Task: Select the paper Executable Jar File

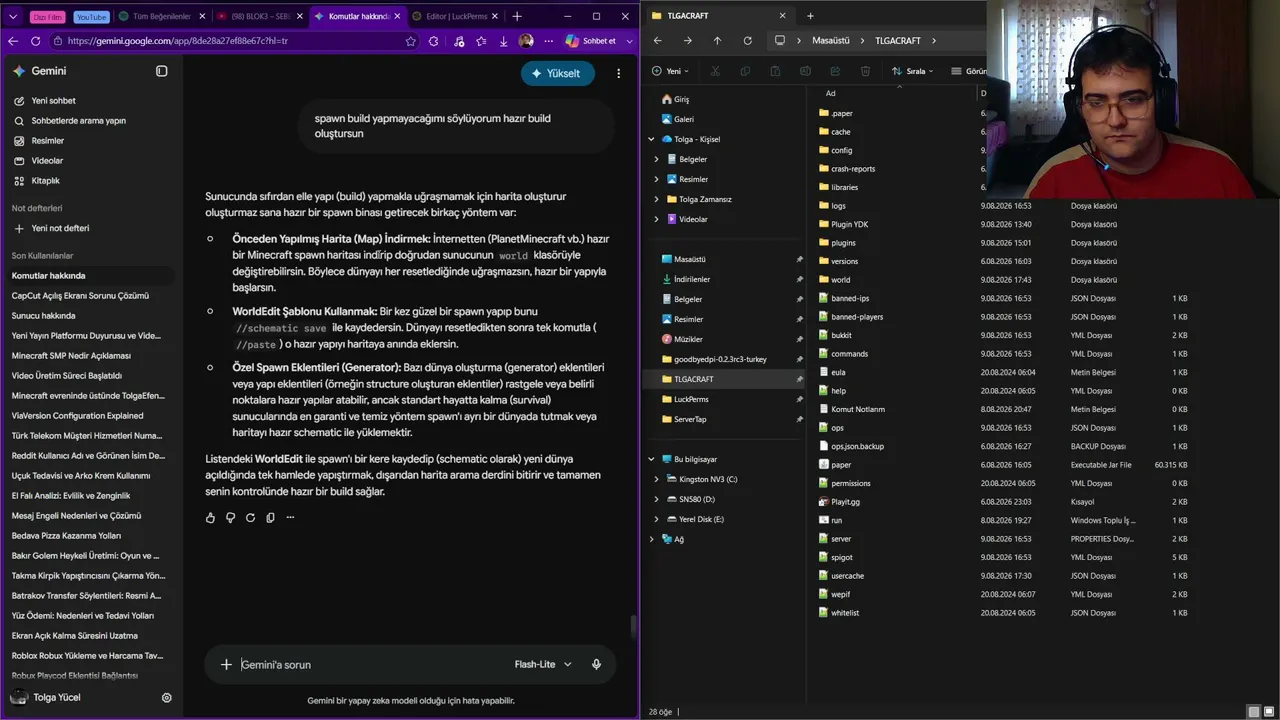Action: (841, 465)
